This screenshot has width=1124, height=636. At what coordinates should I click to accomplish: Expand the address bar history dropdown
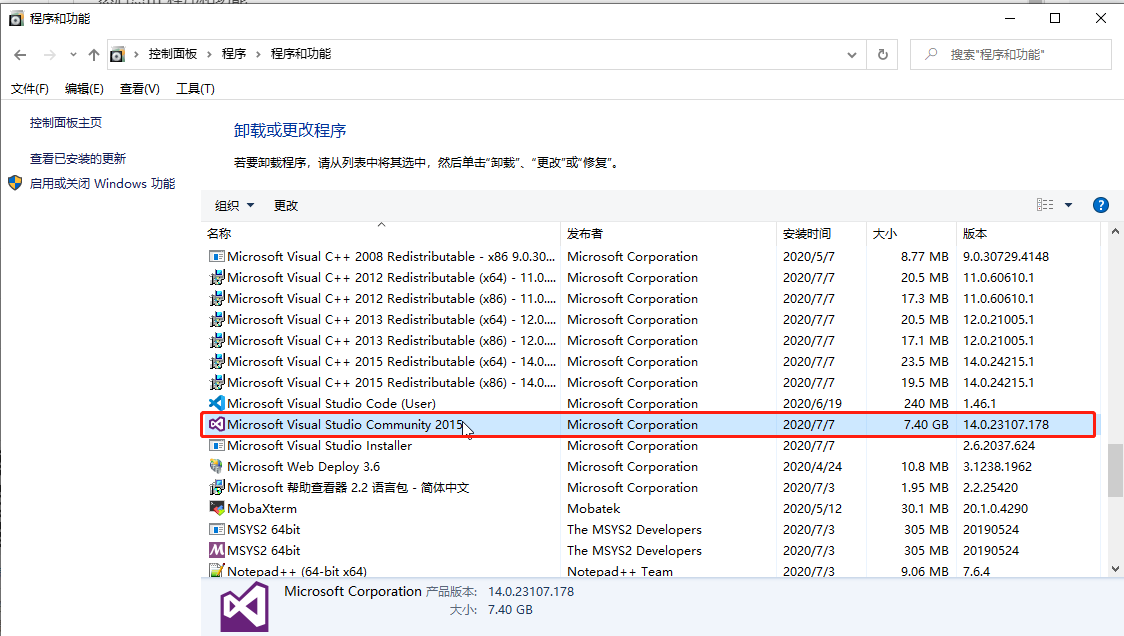coord(852,54)
